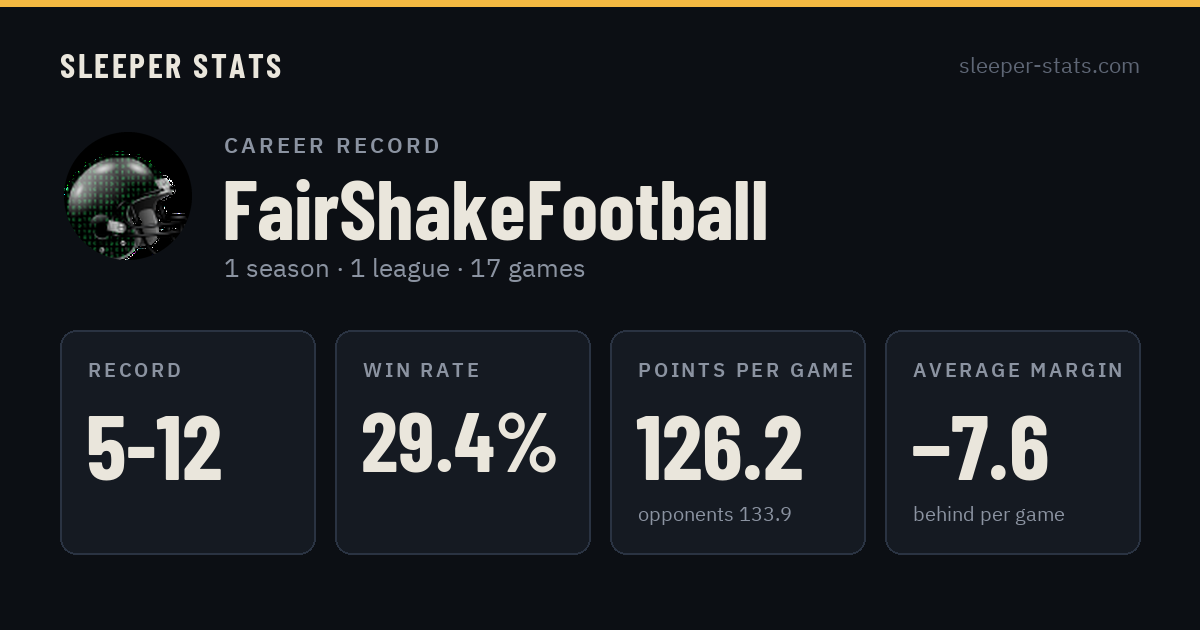The image size is (1200, 630).
Task: Open the Points Per Game card
Action: [x=738, y=442]
